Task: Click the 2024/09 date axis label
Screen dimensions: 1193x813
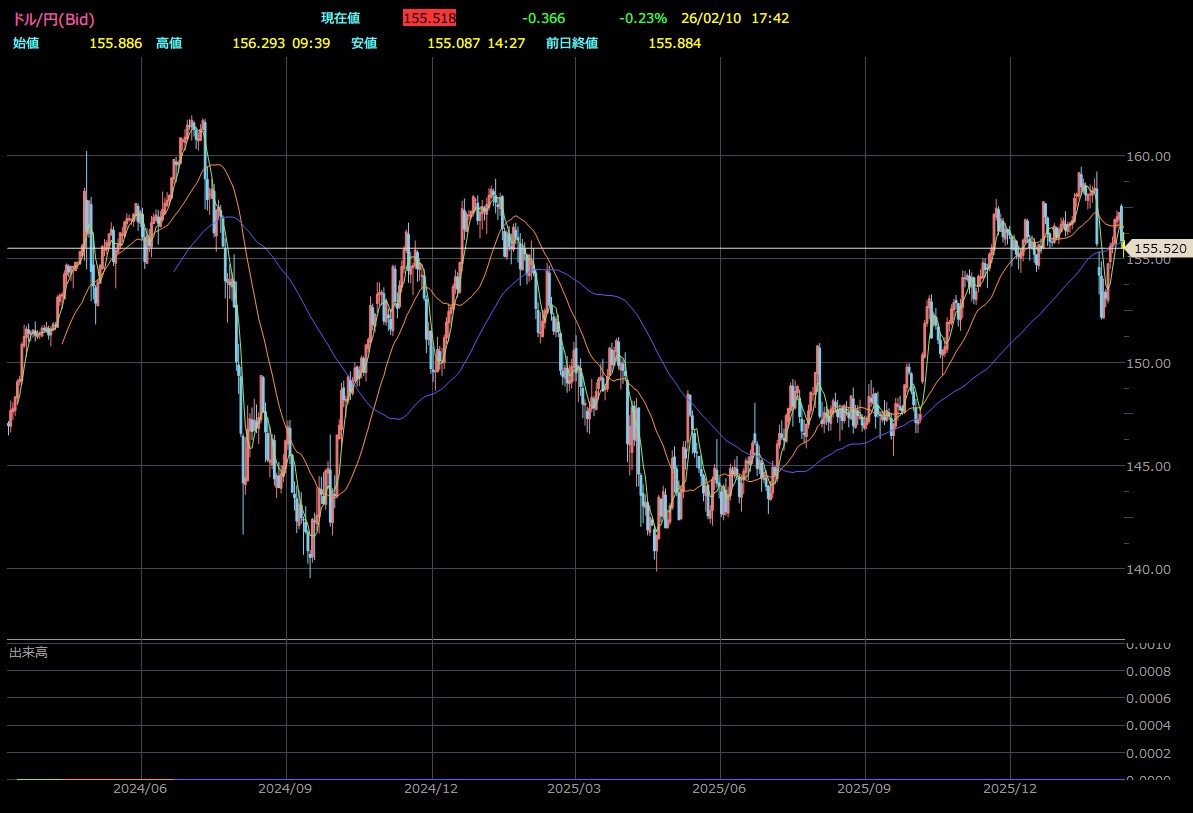Action: (285, 789)
